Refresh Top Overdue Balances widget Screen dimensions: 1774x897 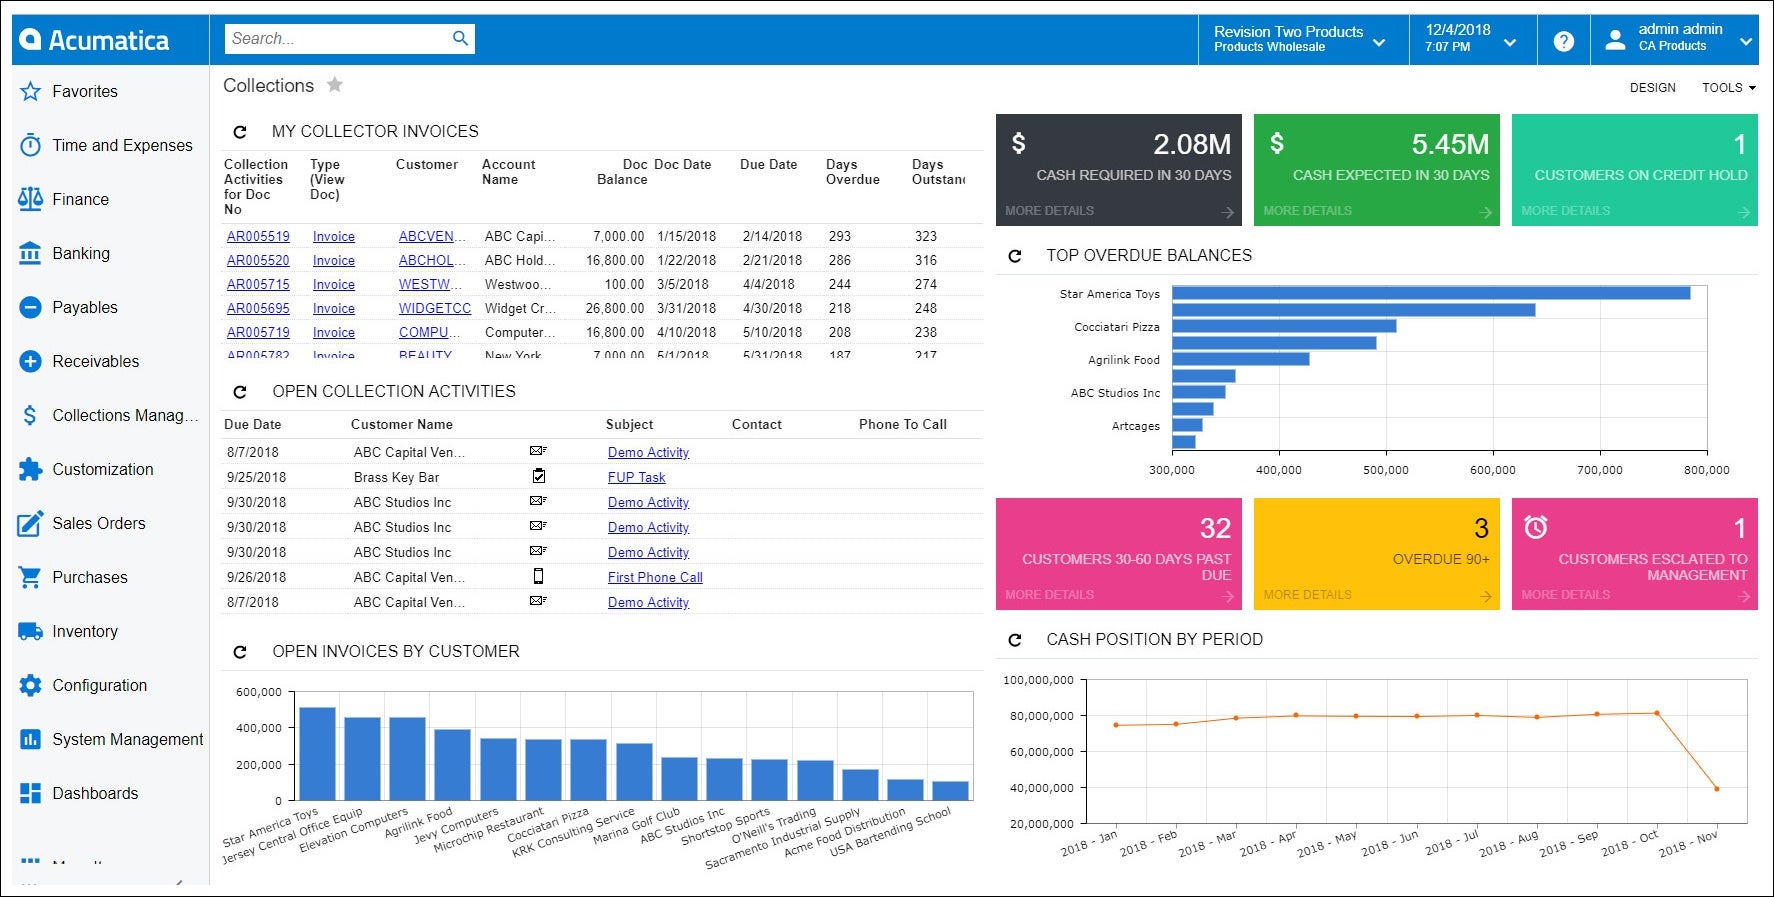click(x=1015, y=256)
